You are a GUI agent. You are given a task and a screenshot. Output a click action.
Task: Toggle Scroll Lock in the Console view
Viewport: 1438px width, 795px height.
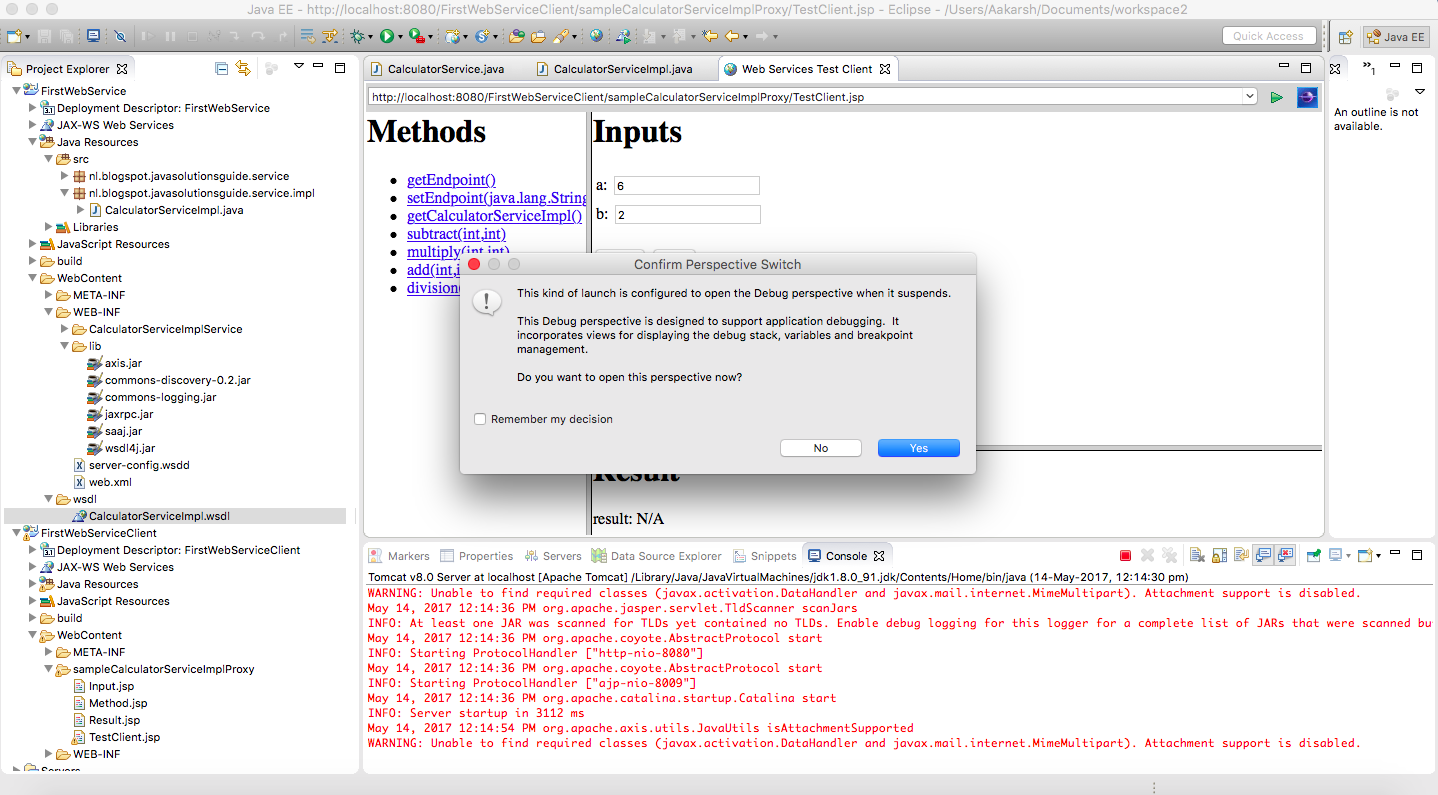[x=1219, y=555]
